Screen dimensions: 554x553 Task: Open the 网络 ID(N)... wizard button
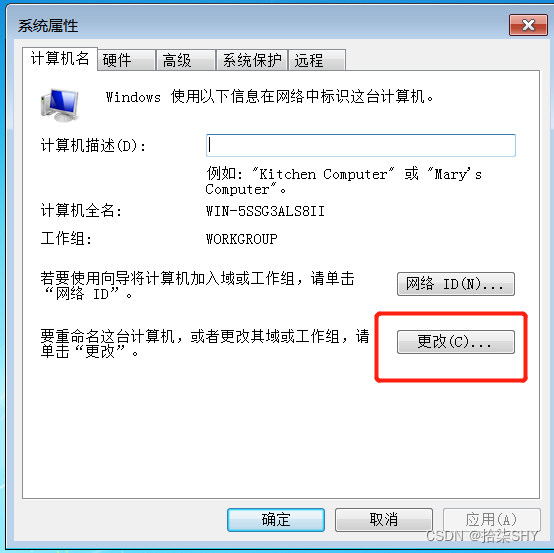(456, 284)
